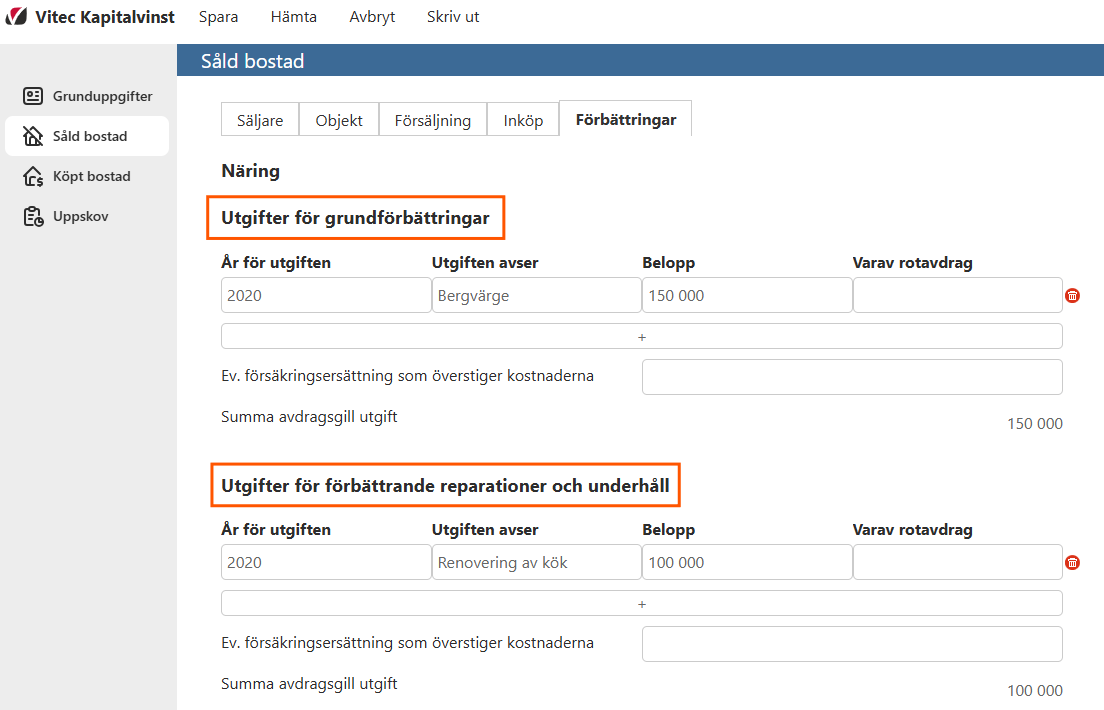Add a new grundförbättringar row with plus
1104x710 pixels.
point(641,336)
